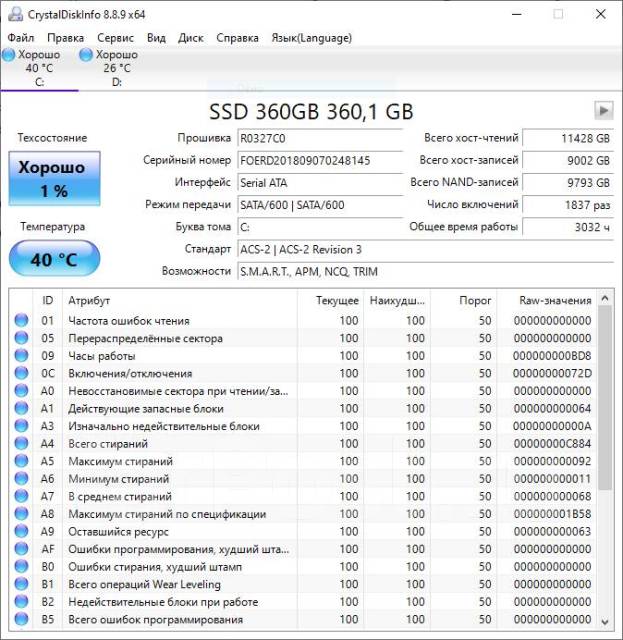Open the Язык(Language) menu
Image resolution: width=623 pixels, height=640 pixels.
pos(311,38)
